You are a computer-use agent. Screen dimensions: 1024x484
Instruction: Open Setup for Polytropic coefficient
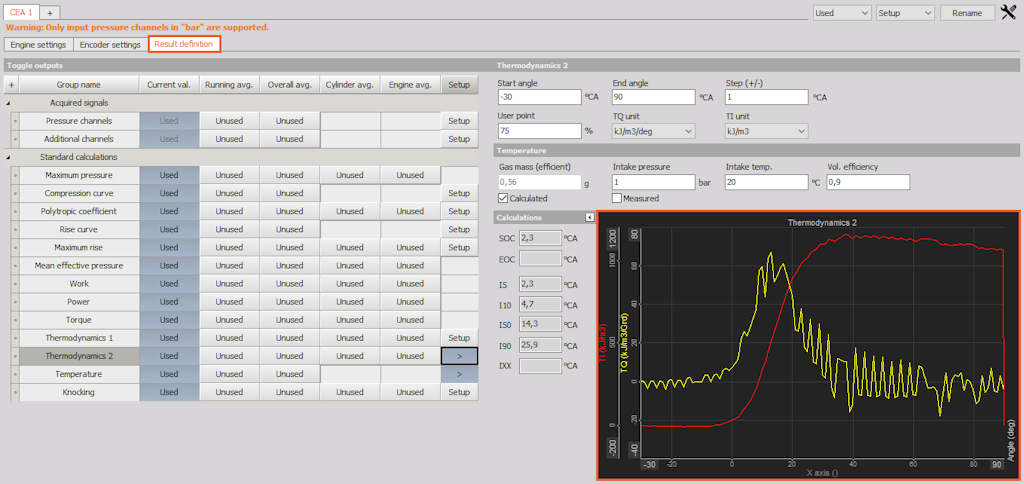click(x=459, y=211)
